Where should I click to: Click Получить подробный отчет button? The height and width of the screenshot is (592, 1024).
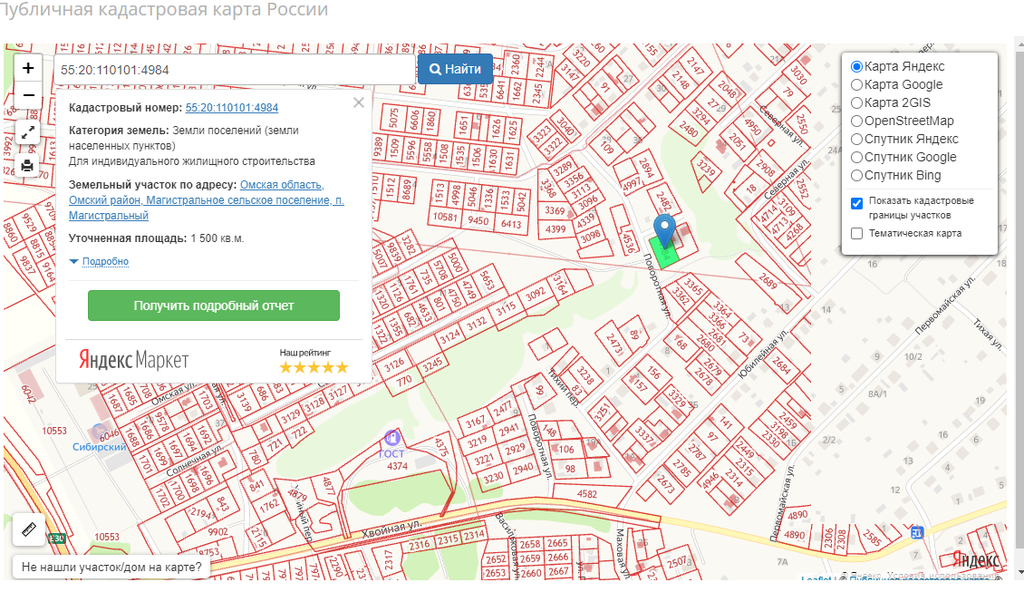(214, 305)
